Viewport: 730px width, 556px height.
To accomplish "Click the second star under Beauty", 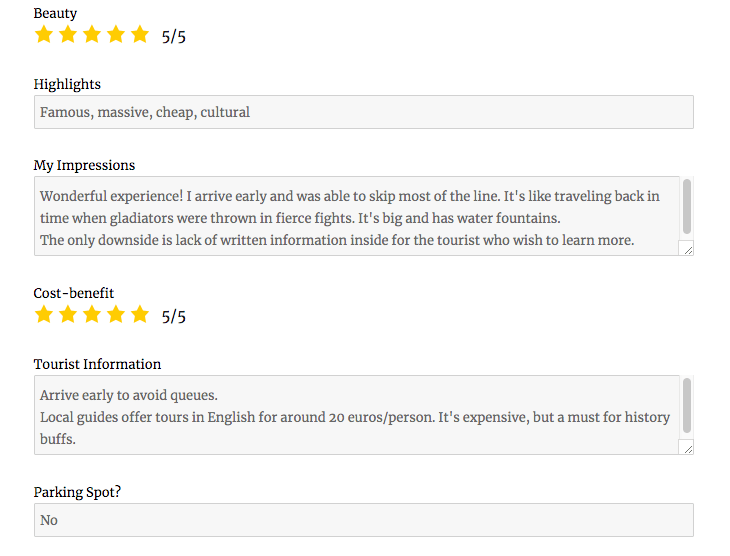I will pos(67,35).
